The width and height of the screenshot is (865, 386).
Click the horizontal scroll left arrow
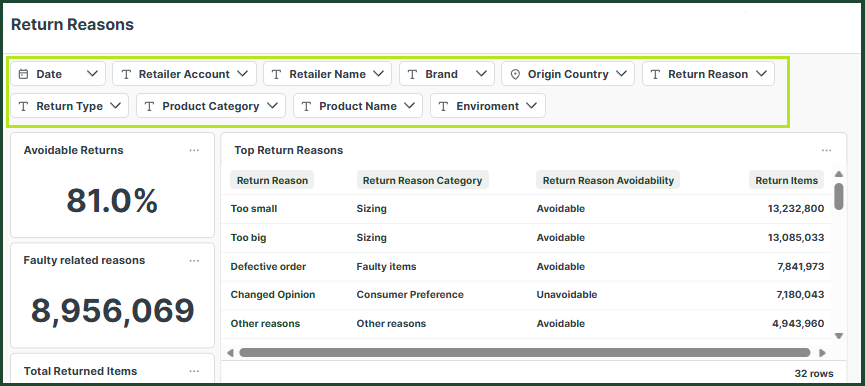coord(230,352)
